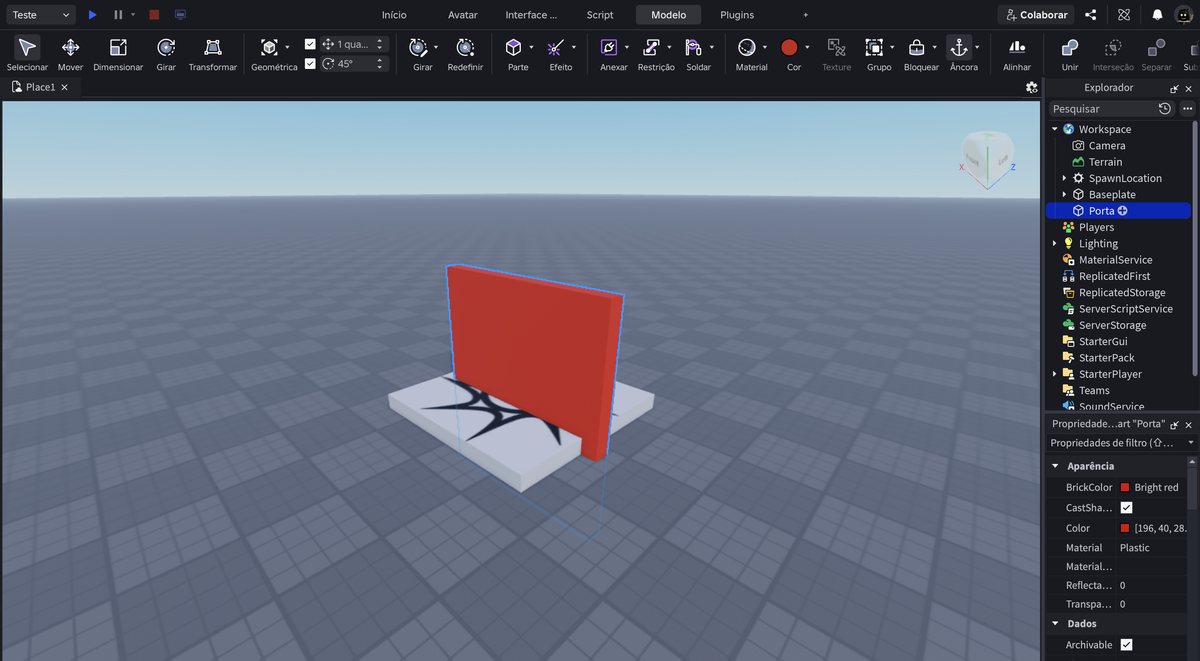Click the search history icon in Explorador
1200x661 pixels.
point(1165,108)
